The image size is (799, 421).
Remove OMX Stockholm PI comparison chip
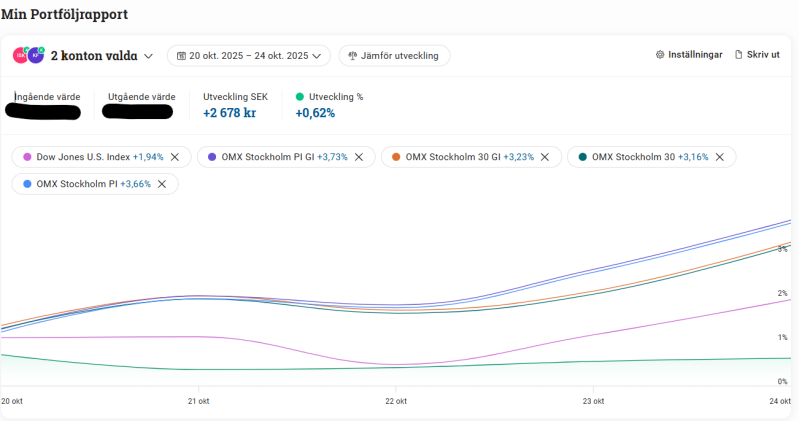tap(162, 184)
